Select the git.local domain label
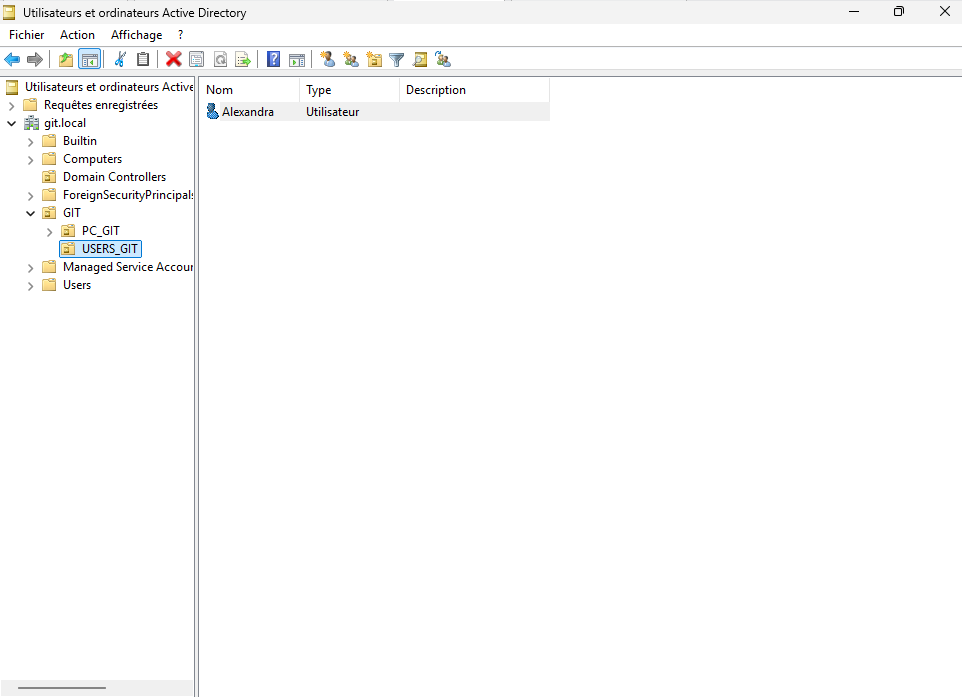Image resolution: width=962 pixels, height=697 pixels. pos(65,123)
